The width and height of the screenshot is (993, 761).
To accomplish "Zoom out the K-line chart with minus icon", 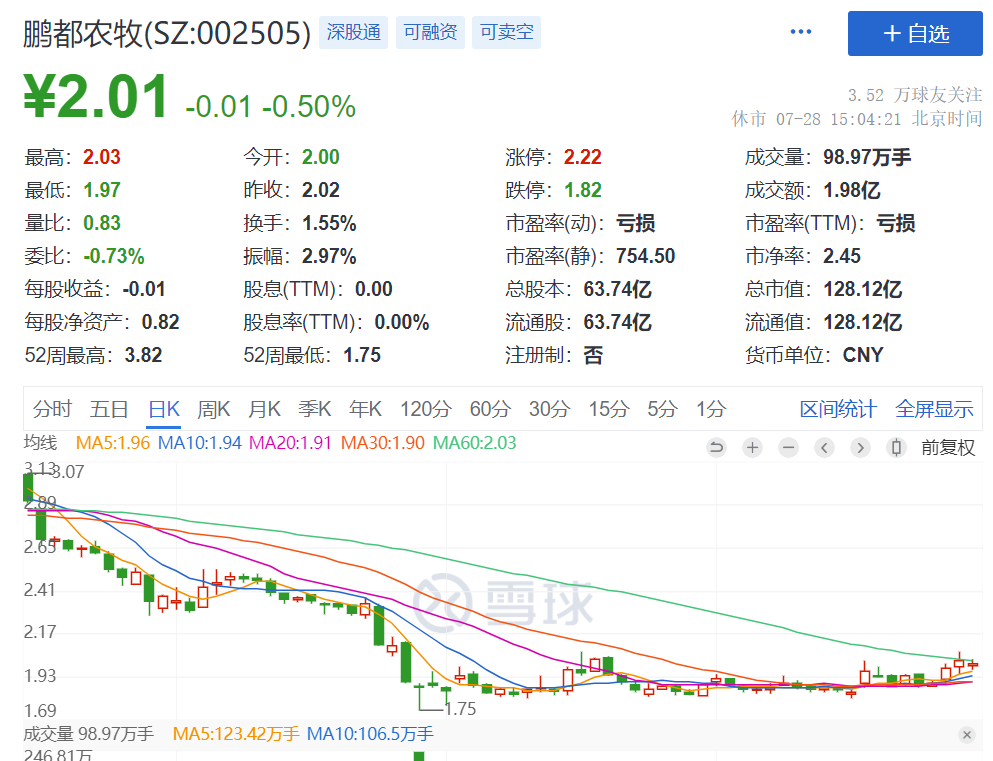I will [x=788, y=448].
